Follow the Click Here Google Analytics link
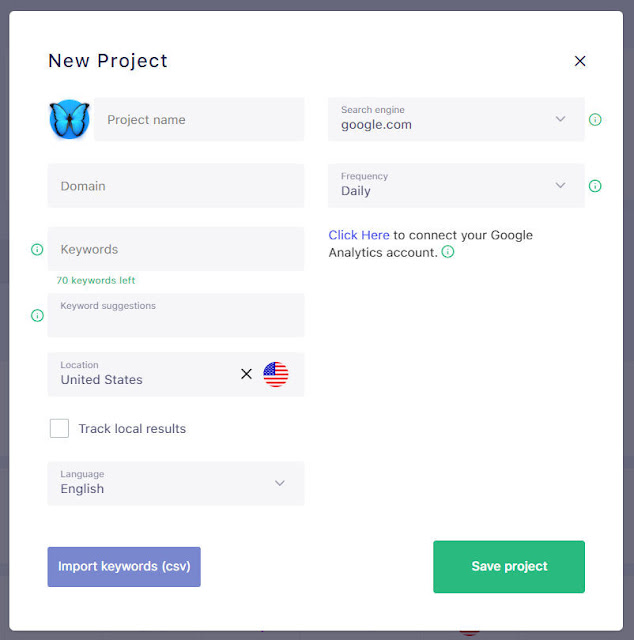This screenshot has width=634, height=640. pos(359,235)
